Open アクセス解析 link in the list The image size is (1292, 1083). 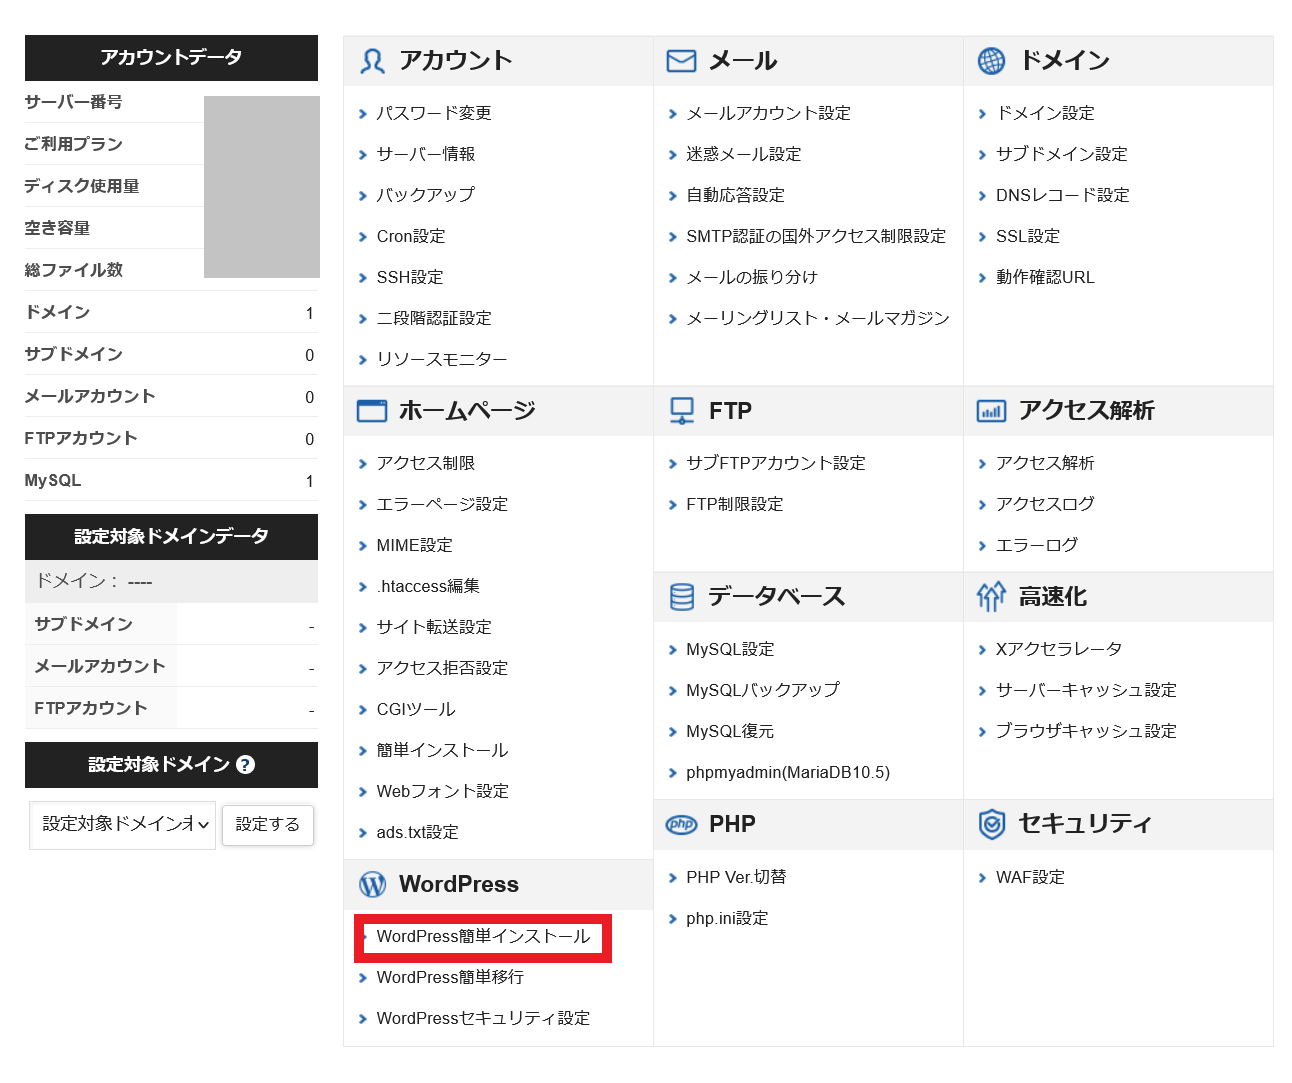[x=1045, y=463]
